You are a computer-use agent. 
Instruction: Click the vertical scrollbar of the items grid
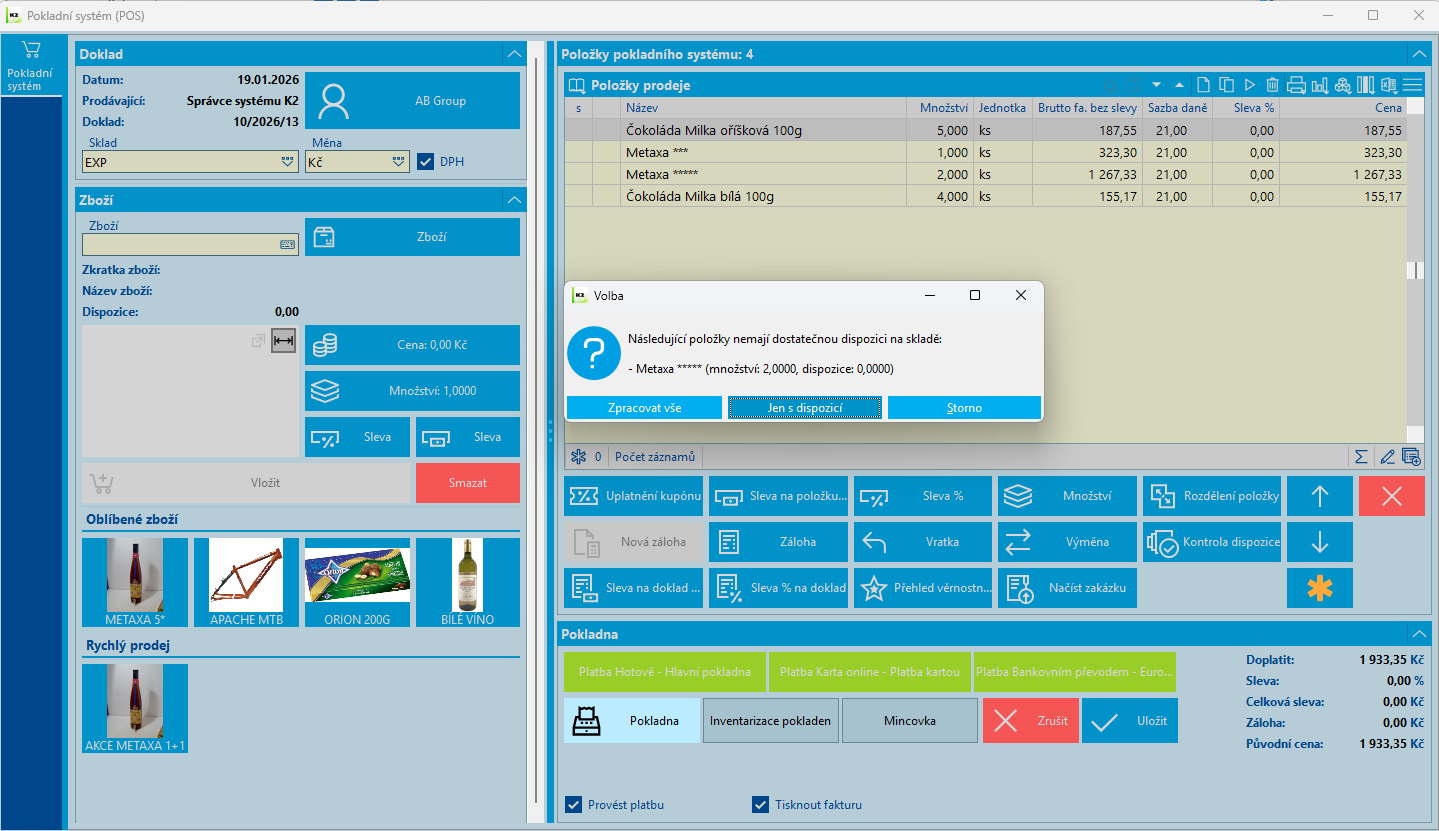(x=1413, y=270)
